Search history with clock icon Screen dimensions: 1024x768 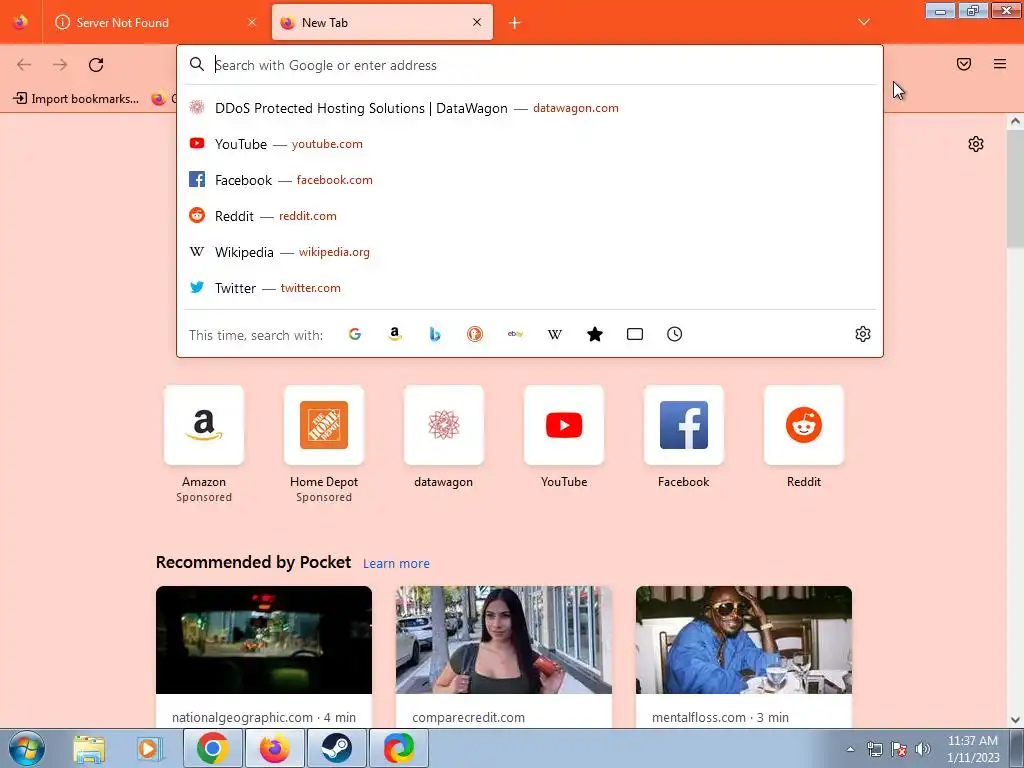click(x=675, y=334)
